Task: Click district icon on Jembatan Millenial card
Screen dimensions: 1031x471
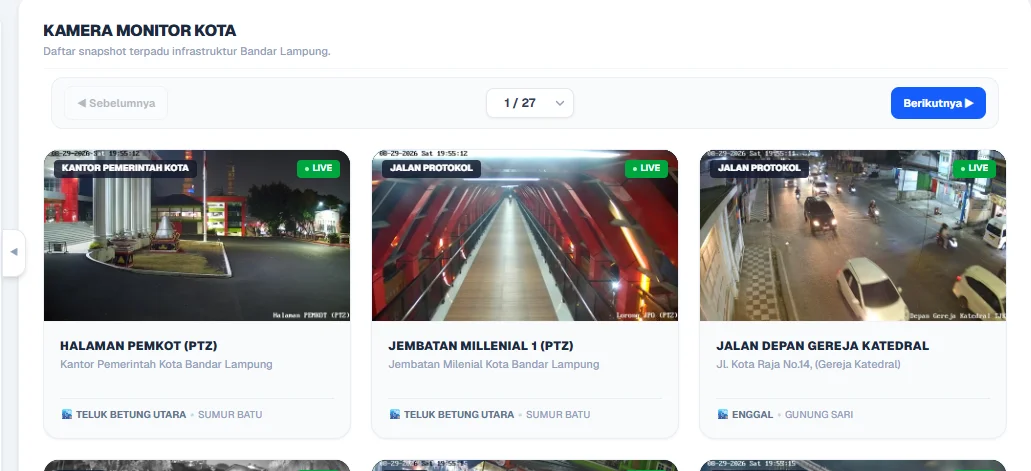Action: point(395,414)
